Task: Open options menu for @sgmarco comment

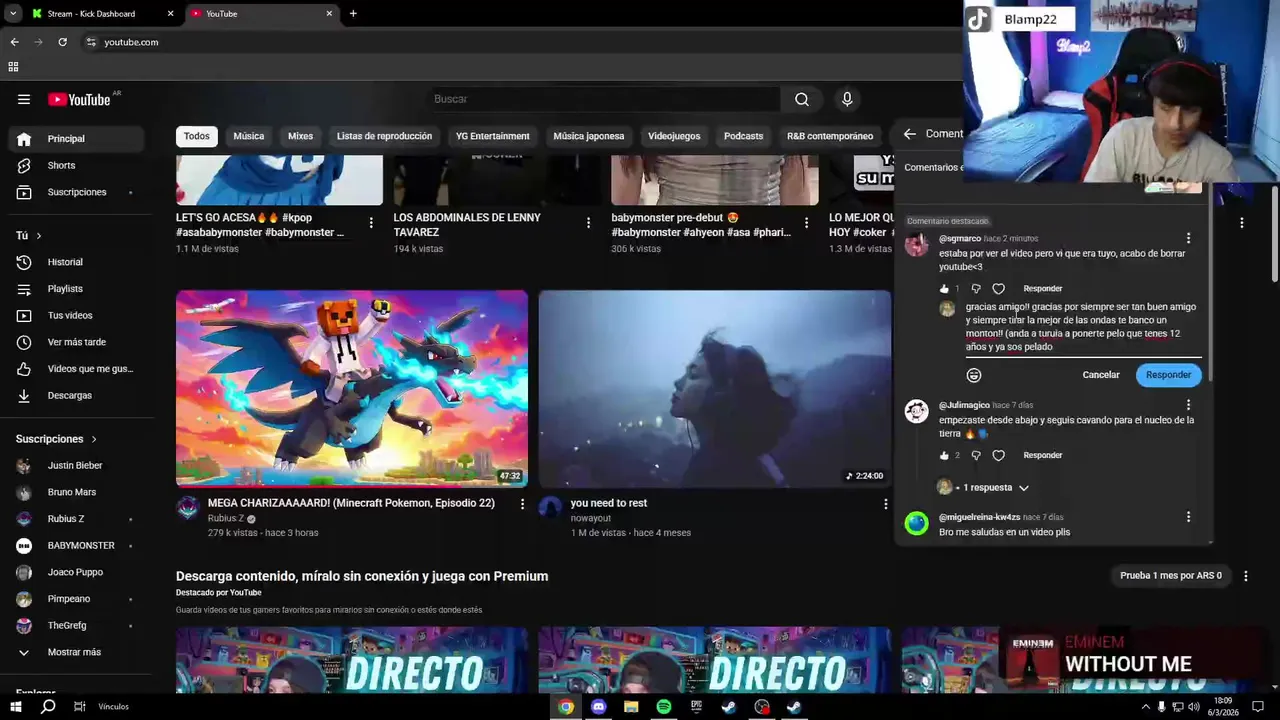Action: (x=1188, y=238)
